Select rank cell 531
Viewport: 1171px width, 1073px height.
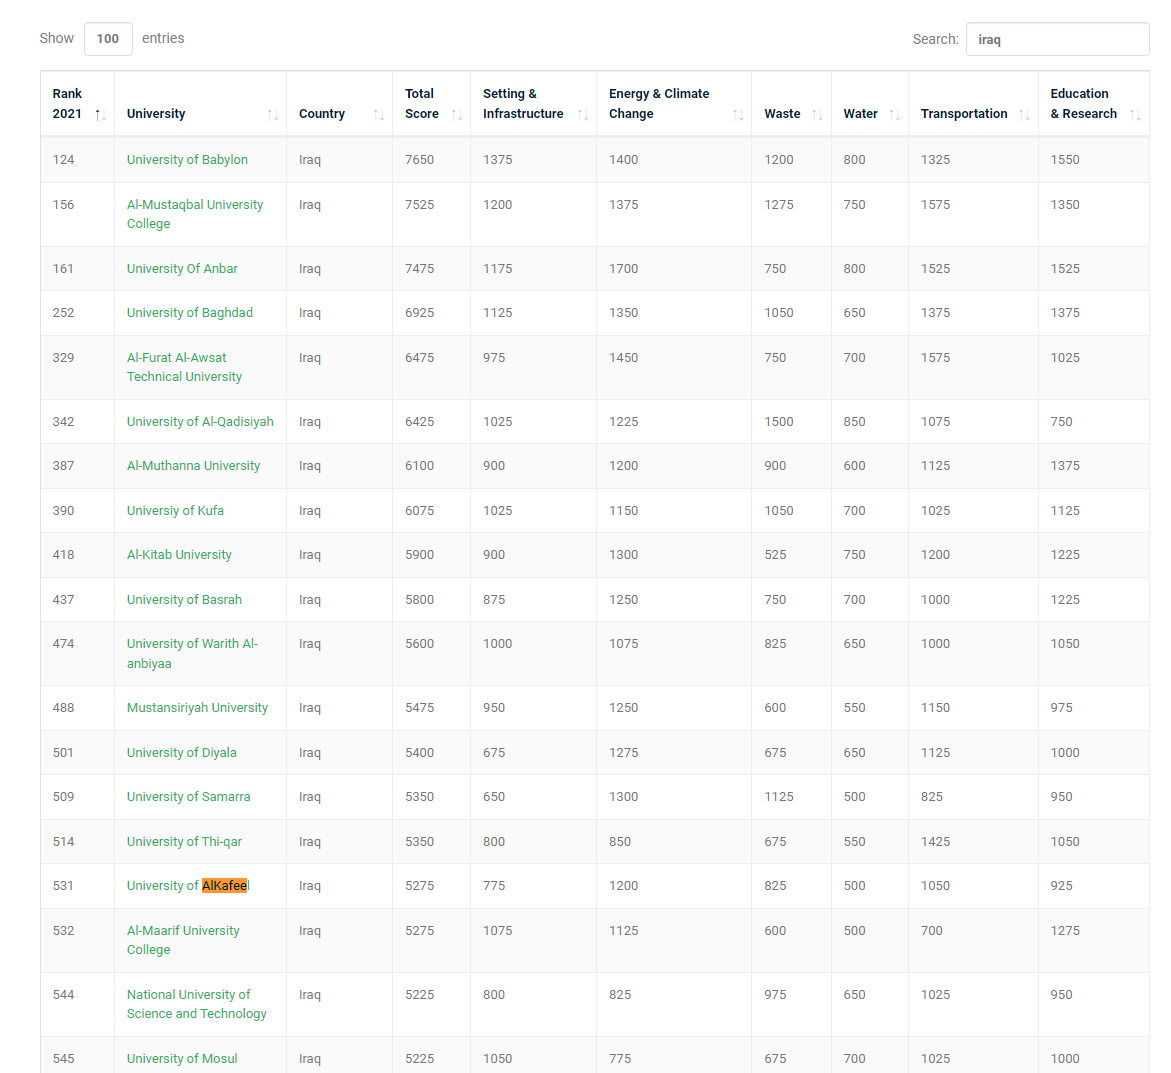coord(63,886)
